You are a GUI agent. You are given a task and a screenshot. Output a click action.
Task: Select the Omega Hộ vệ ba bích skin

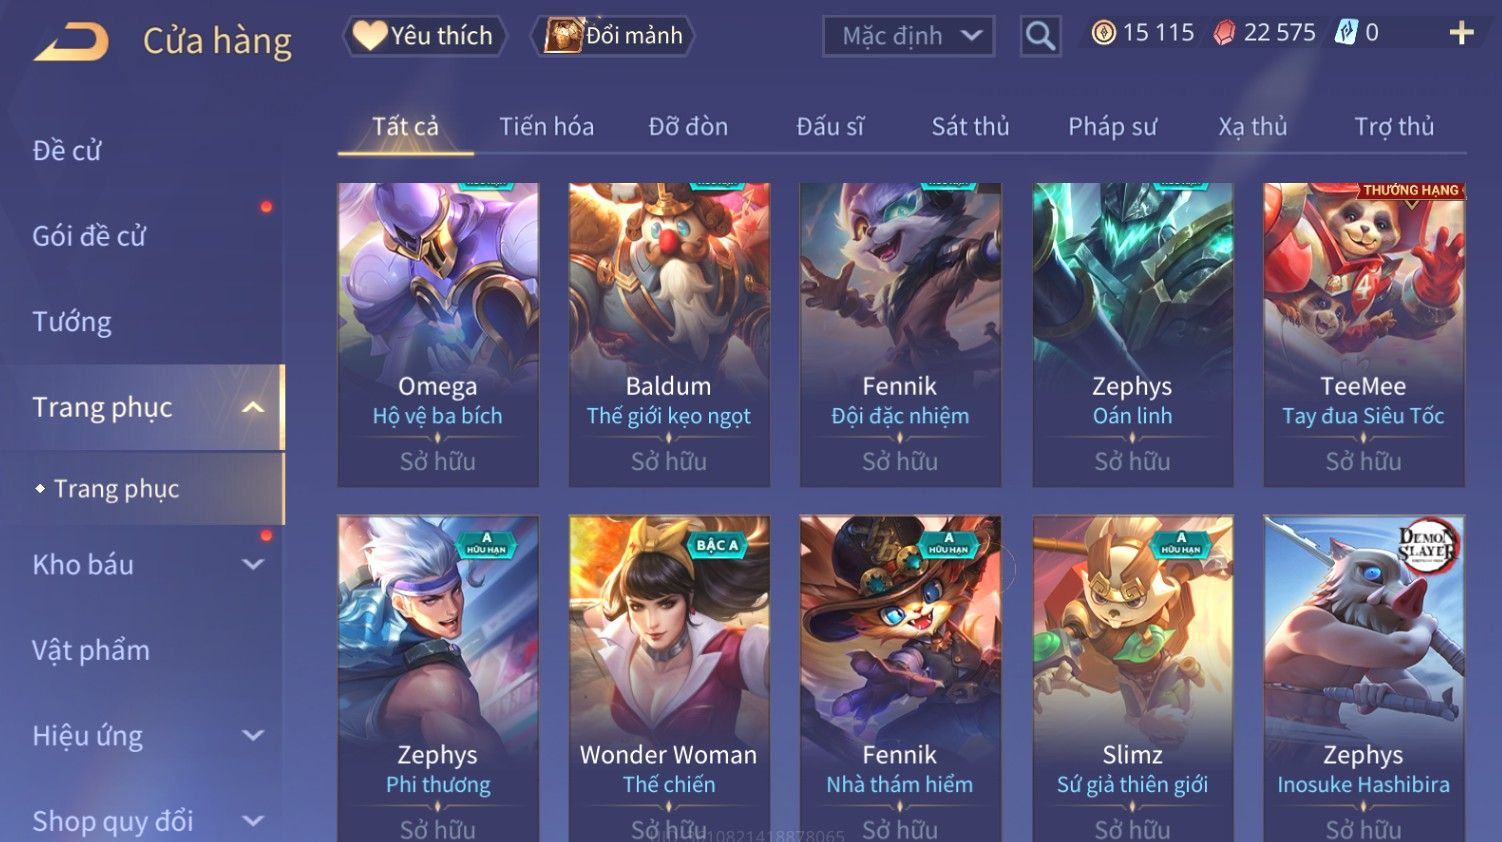point(438,335)
